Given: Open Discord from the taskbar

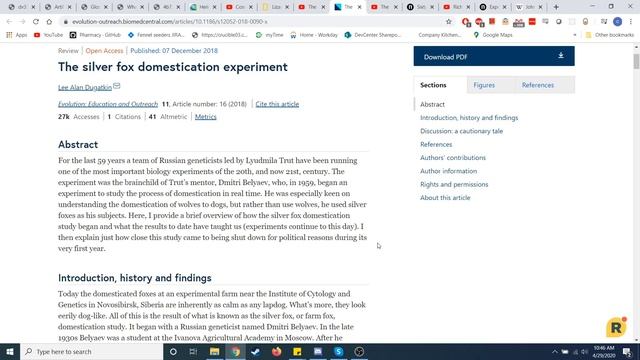Looking at the screenshot, I should coord(318,351).
